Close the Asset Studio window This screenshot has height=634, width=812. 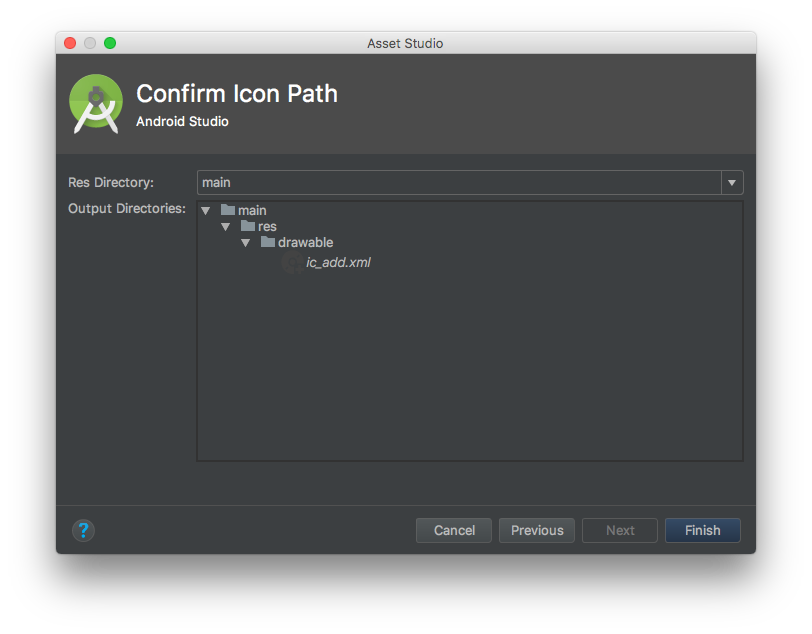tap(70, 43)
